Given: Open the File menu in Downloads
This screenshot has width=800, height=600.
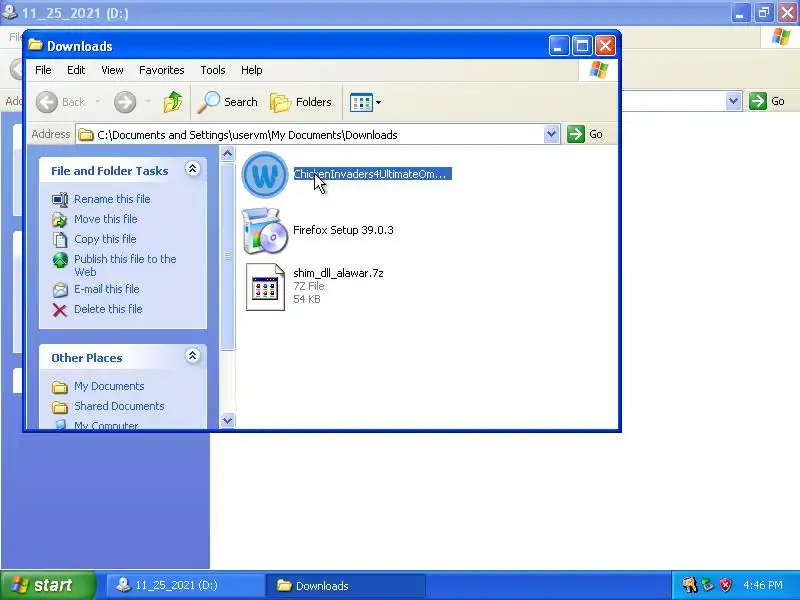Looking at the screenshot, I should point(43,70).
